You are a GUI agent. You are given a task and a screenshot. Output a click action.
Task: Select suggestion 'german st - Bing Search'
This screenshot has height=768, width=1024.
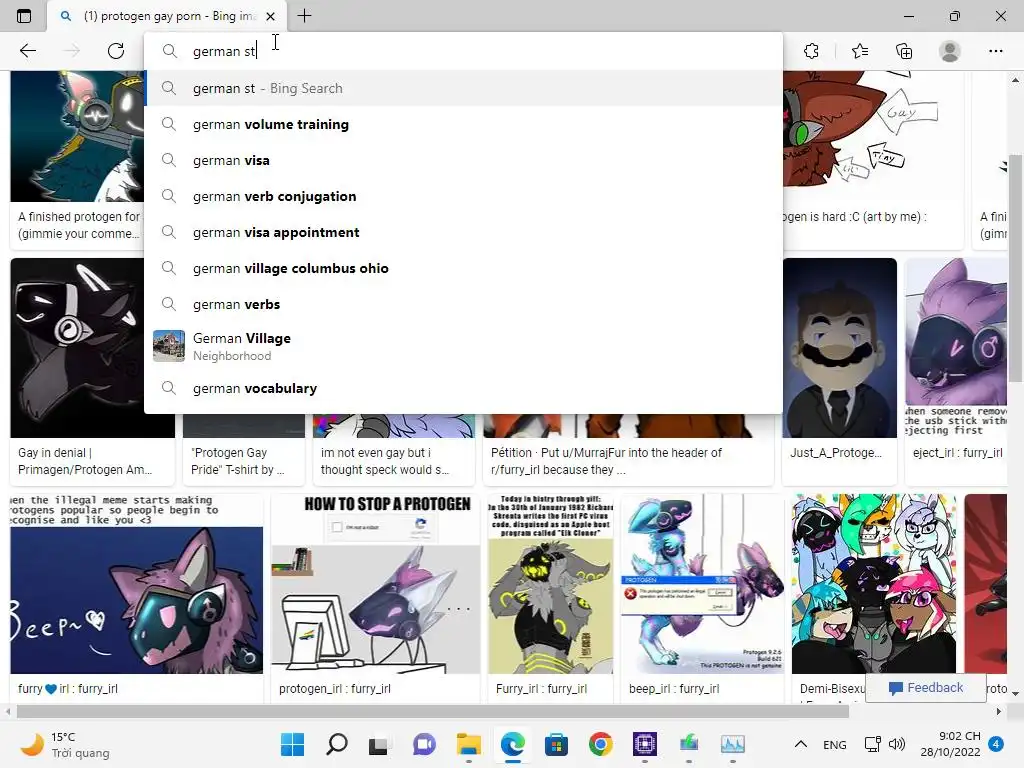click(x=464, y=88)
